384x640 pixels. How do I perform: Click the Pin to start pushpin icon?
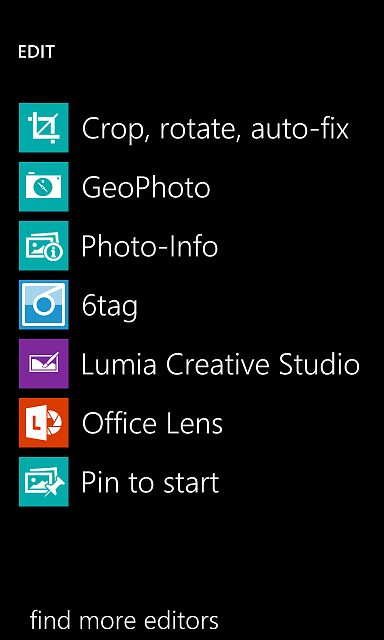point(44,482)
